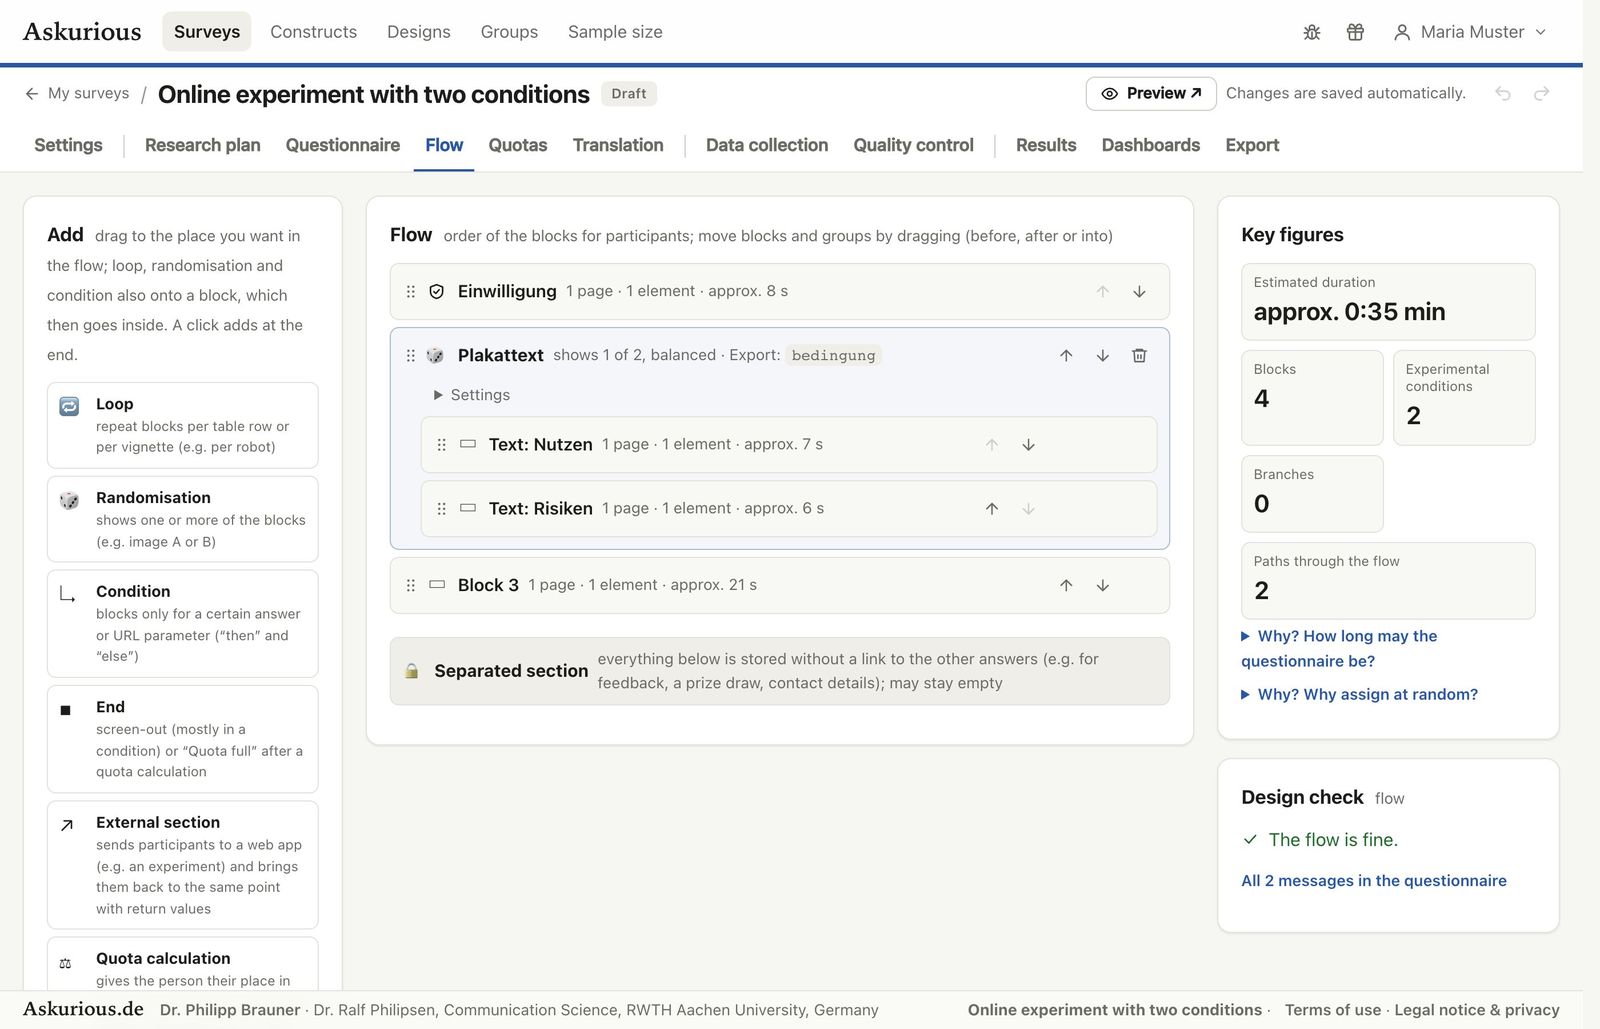Grab the drag handle of Block 3
Image resolution: width=1600 pixels, height=1029 pixels.
[410, 585]
